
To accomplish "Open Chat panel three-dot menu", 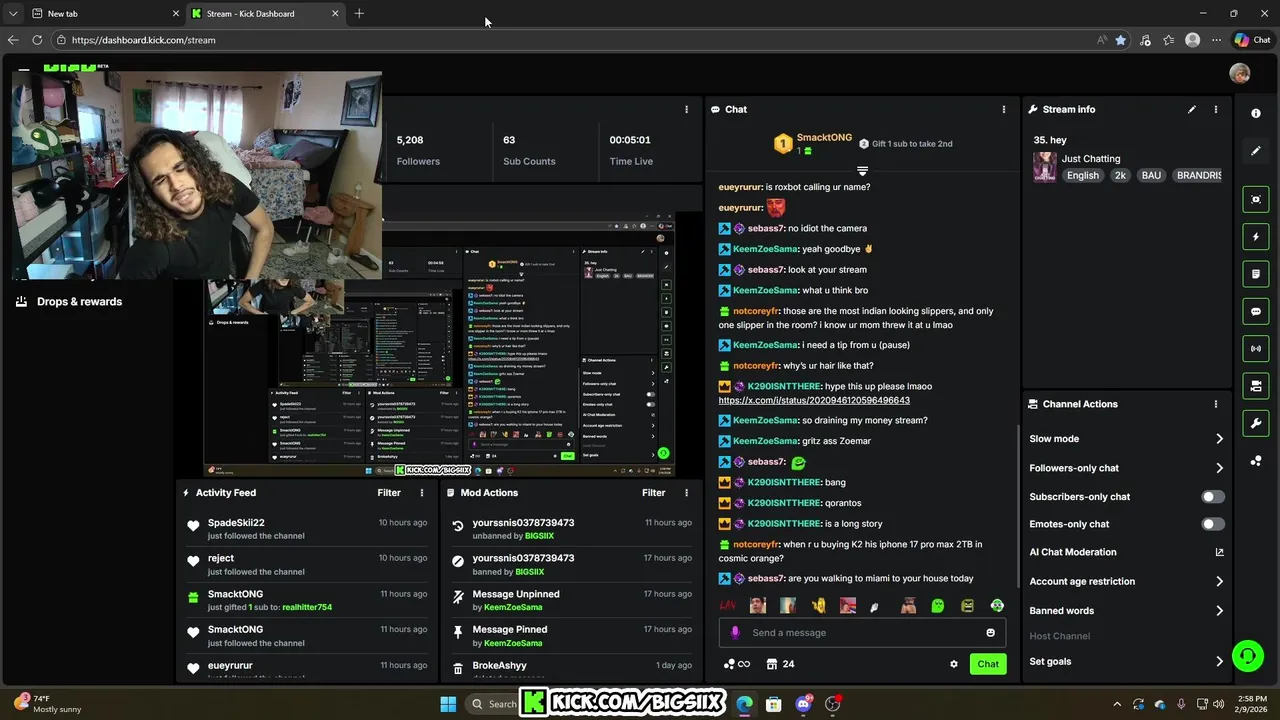I will pos(1004,109).
